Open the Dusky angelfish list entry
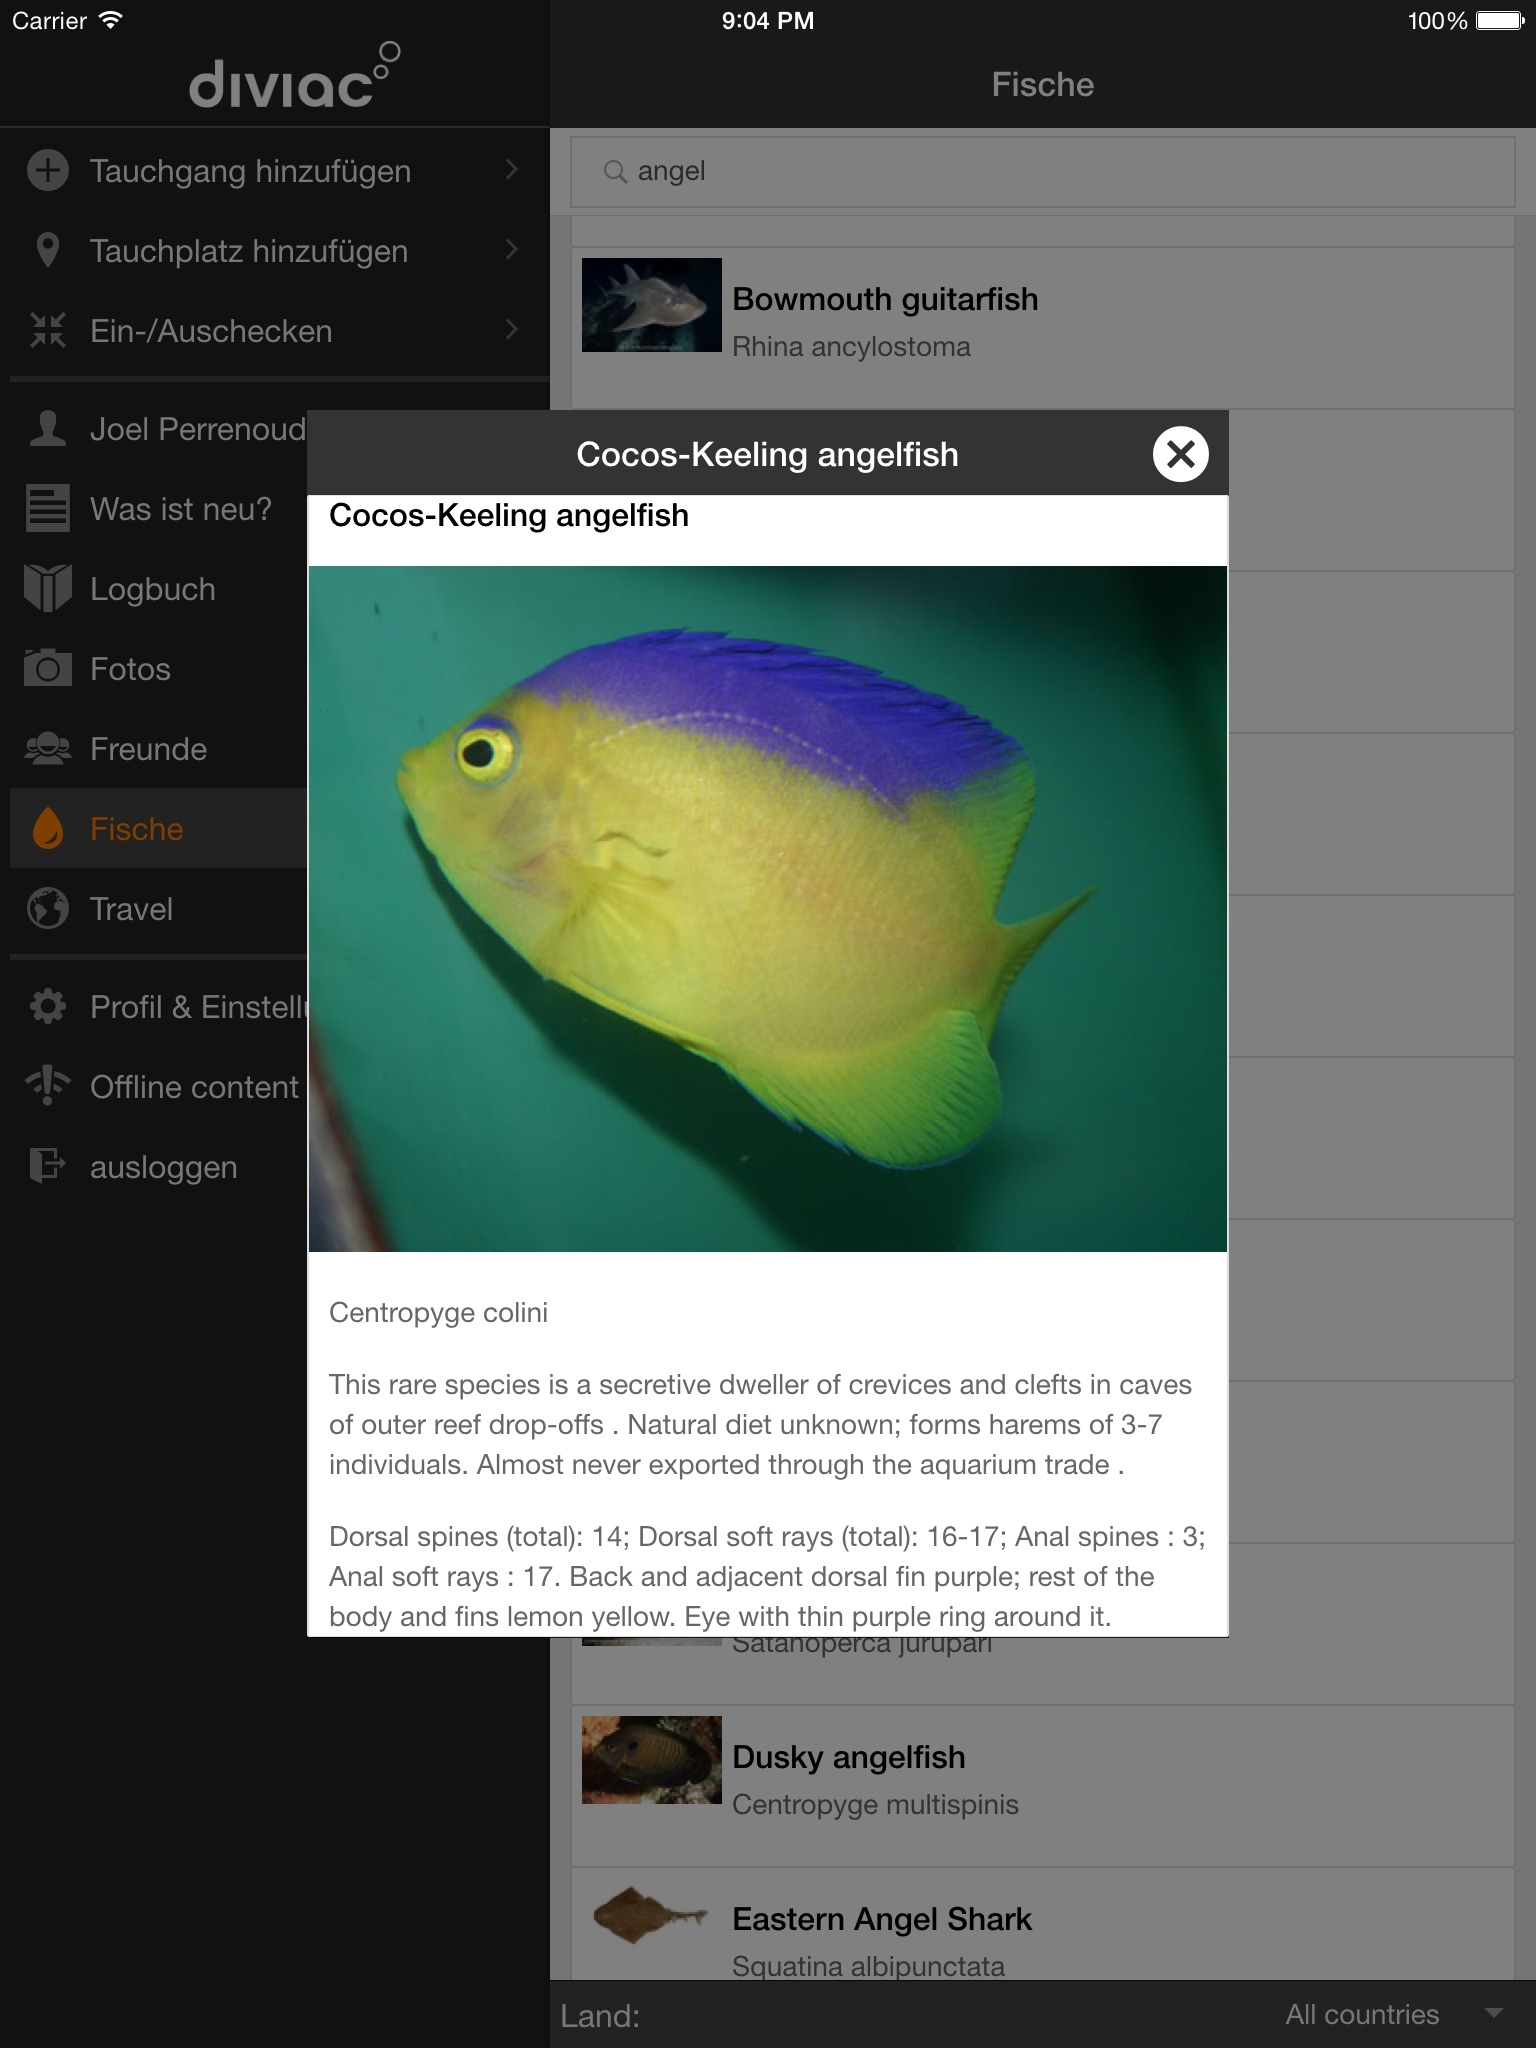 pyautogui.click(x=1042, y=1786)
